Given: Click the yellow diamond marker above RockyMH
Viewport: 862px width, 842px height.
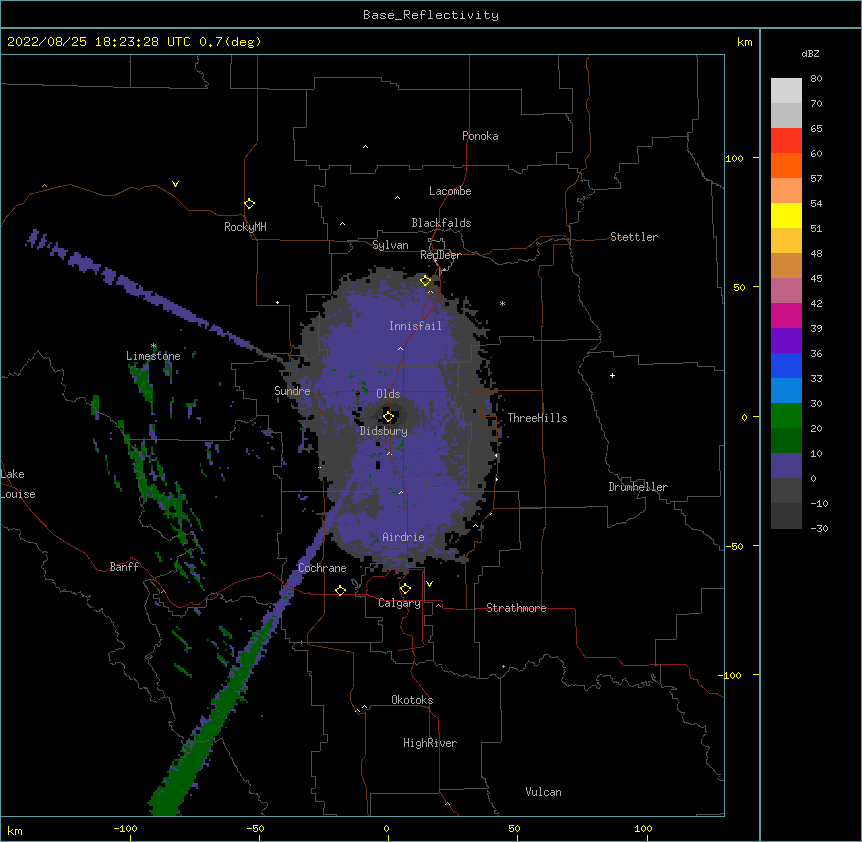Looking at the screenshot, I should [249, 204].
